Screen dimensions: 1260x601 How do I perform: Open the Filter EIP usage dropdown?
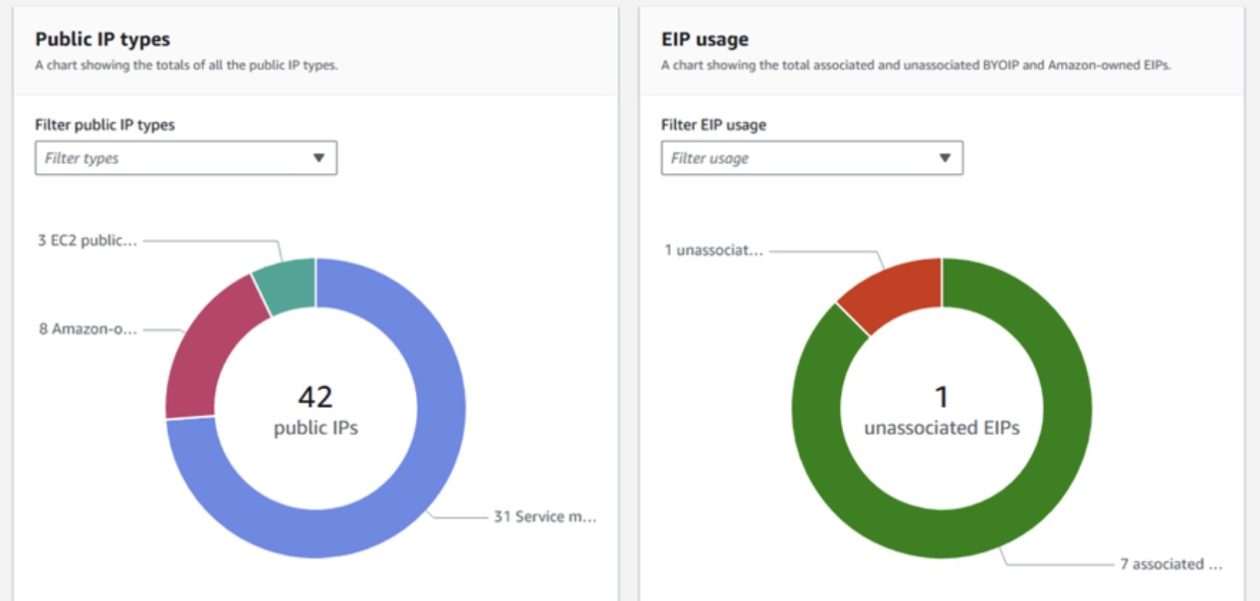click(811, 157)
